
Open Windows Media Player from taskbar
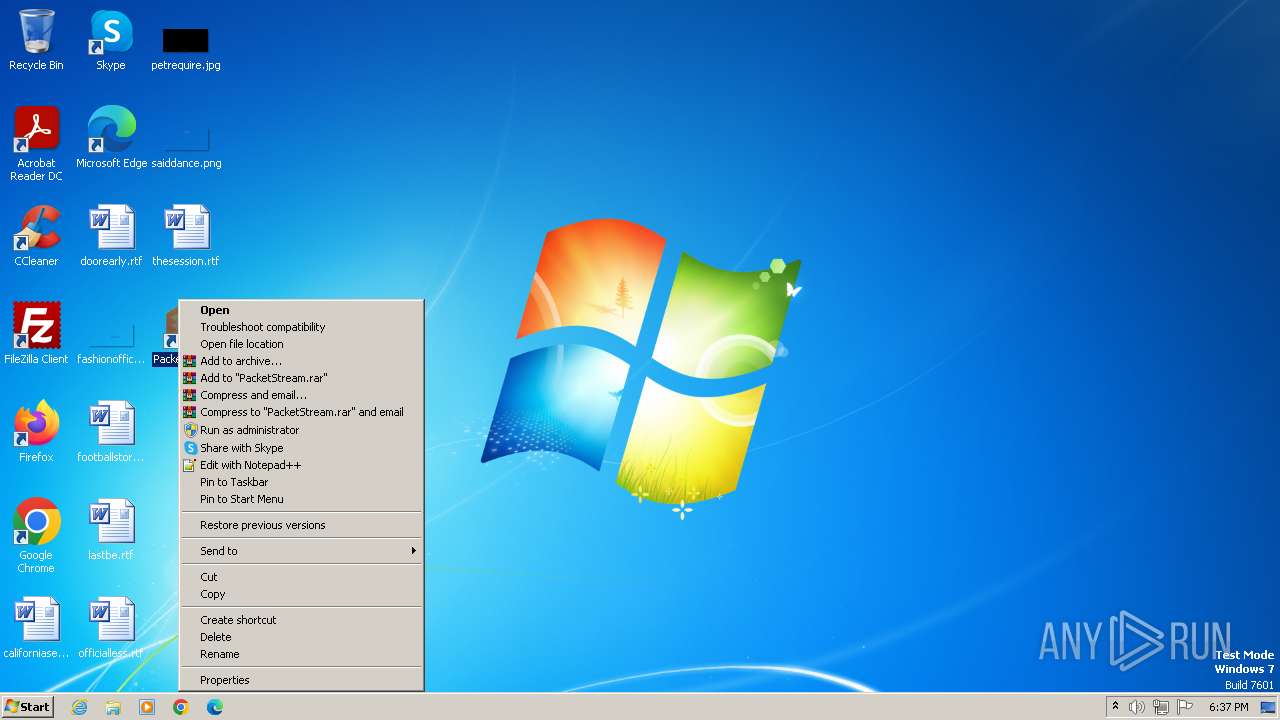[147, 707]
